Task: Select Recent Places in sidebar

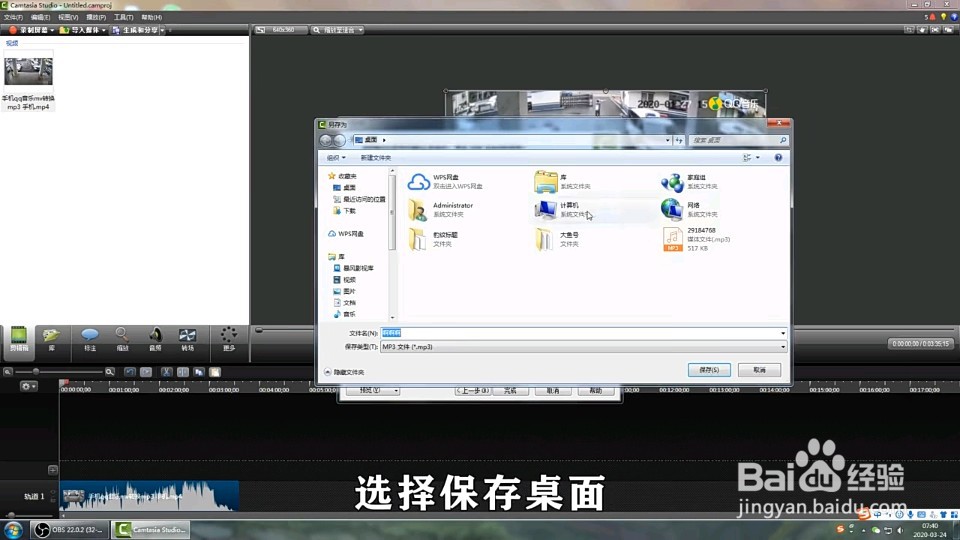Action: pos(359,200)
